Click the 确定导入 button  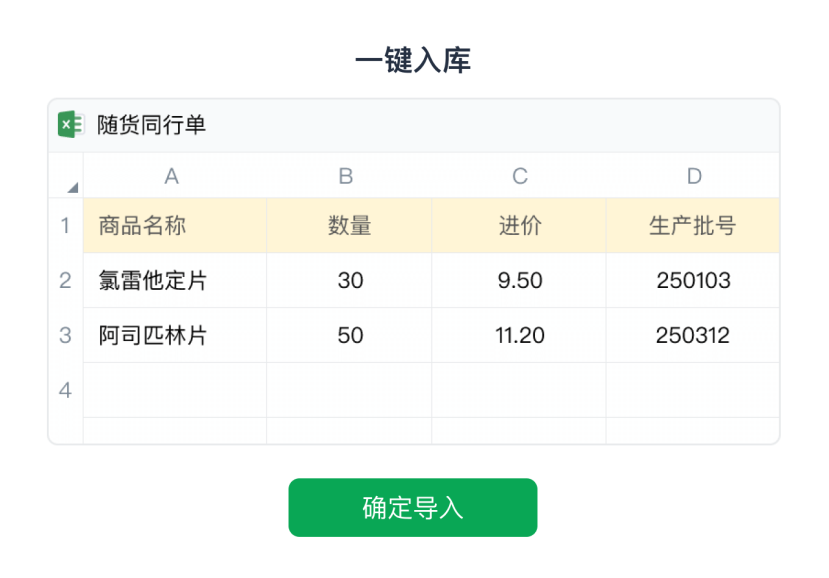413,507
